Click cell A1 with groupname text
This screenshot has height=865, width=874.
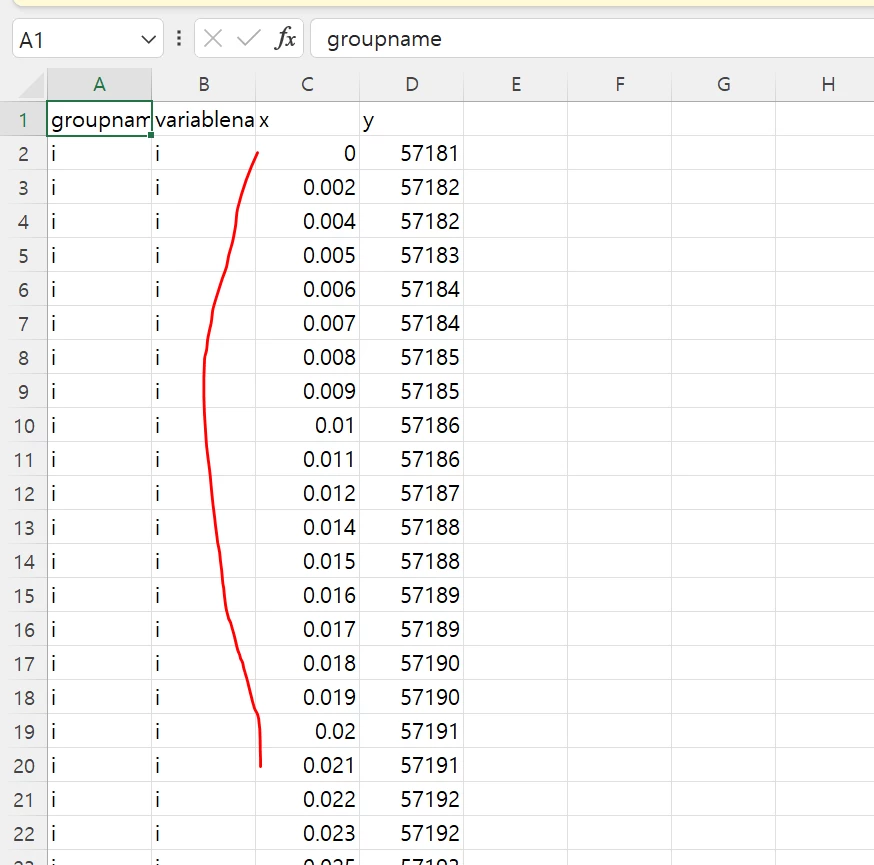pos(99,119)
